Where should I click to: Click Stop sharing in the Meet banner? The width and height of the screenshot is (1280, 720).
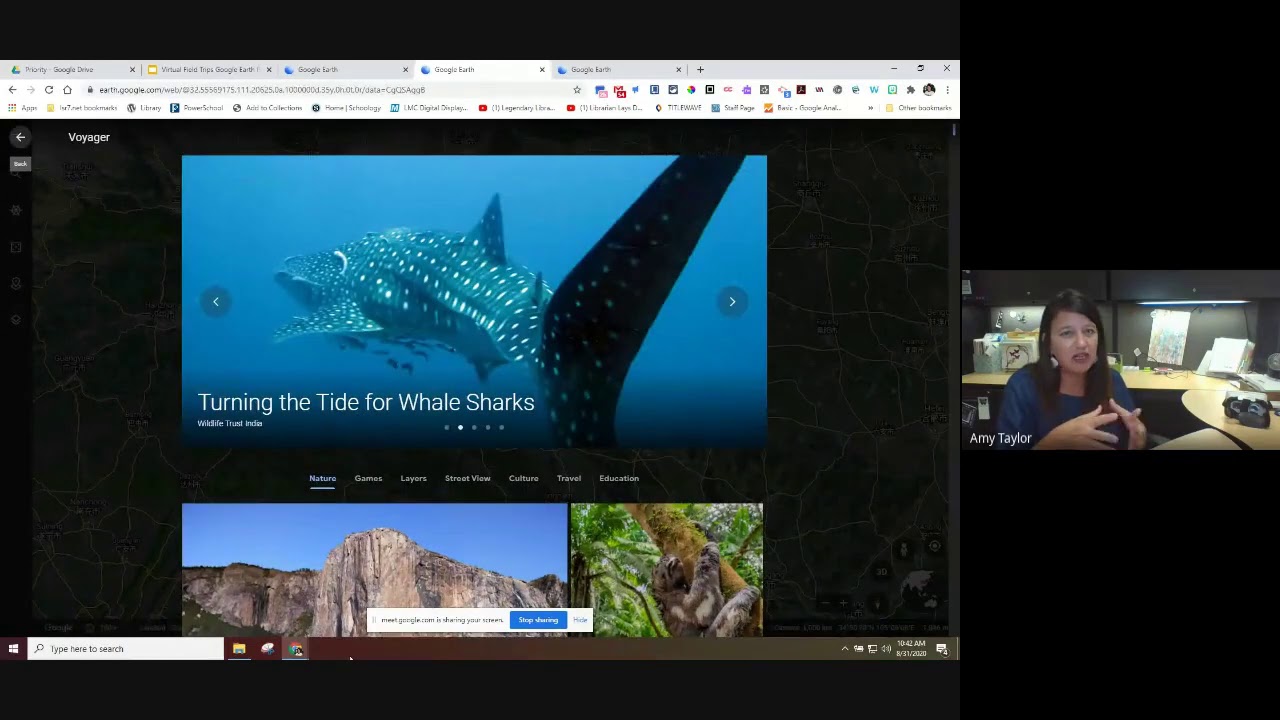tap(538, 620)
